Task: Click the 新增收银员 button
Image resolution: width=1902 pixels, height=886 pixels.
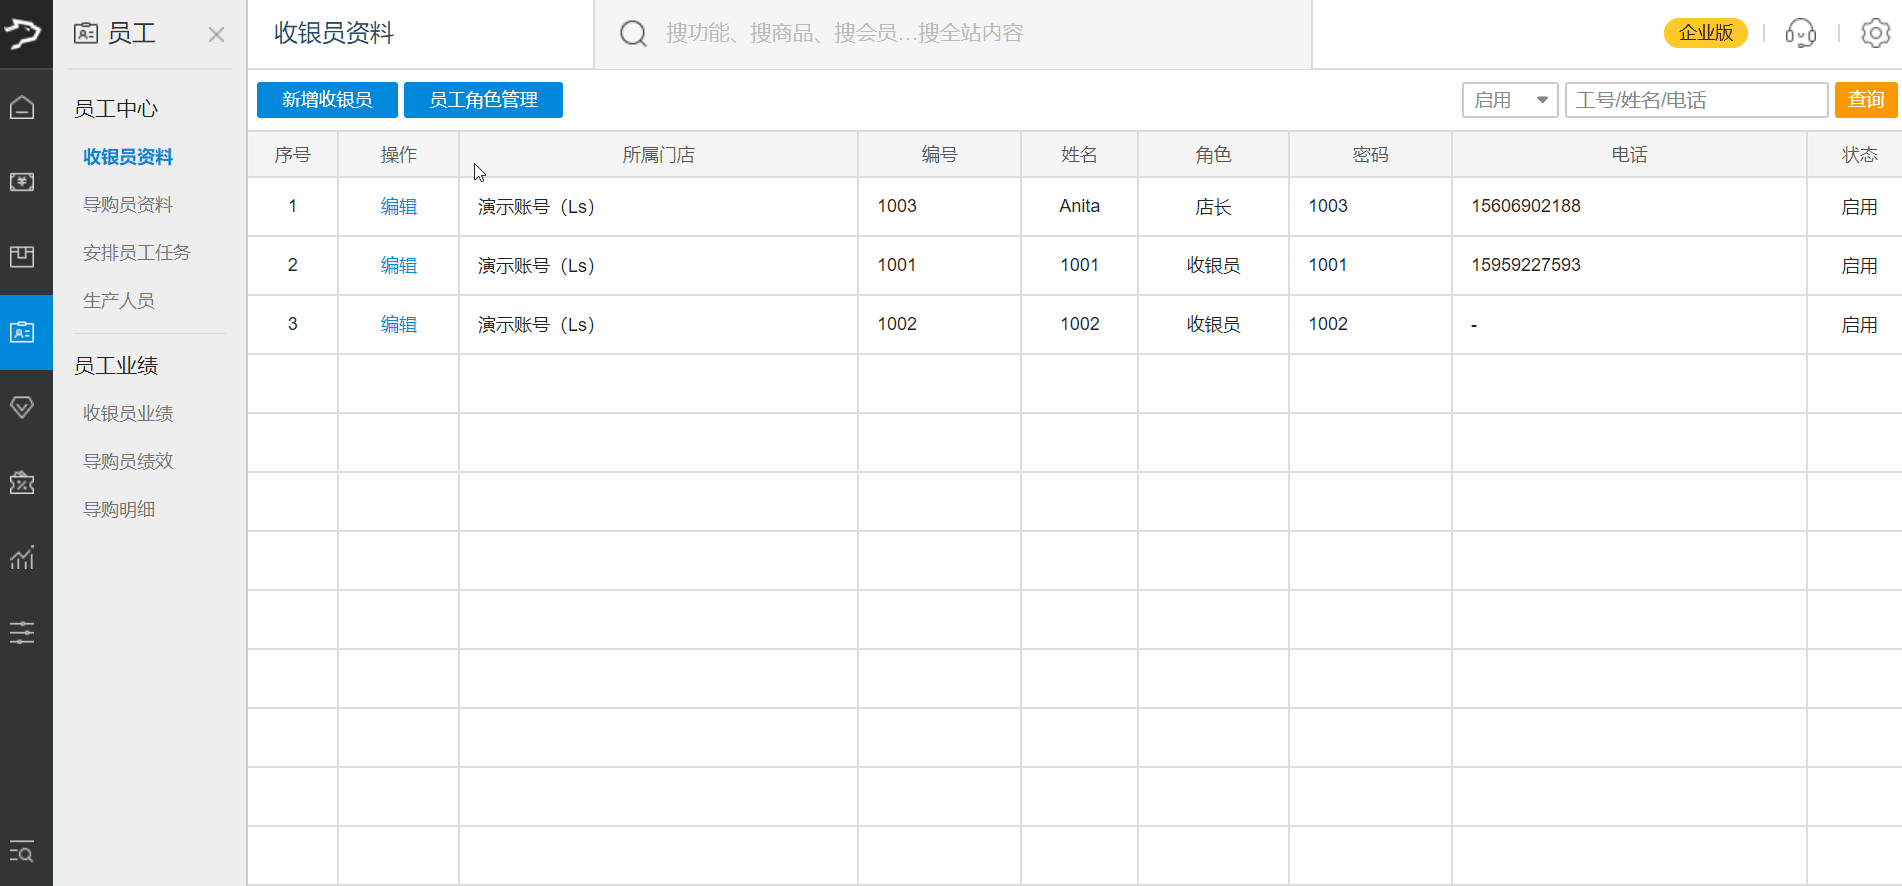Action: [x=327, y=100]
